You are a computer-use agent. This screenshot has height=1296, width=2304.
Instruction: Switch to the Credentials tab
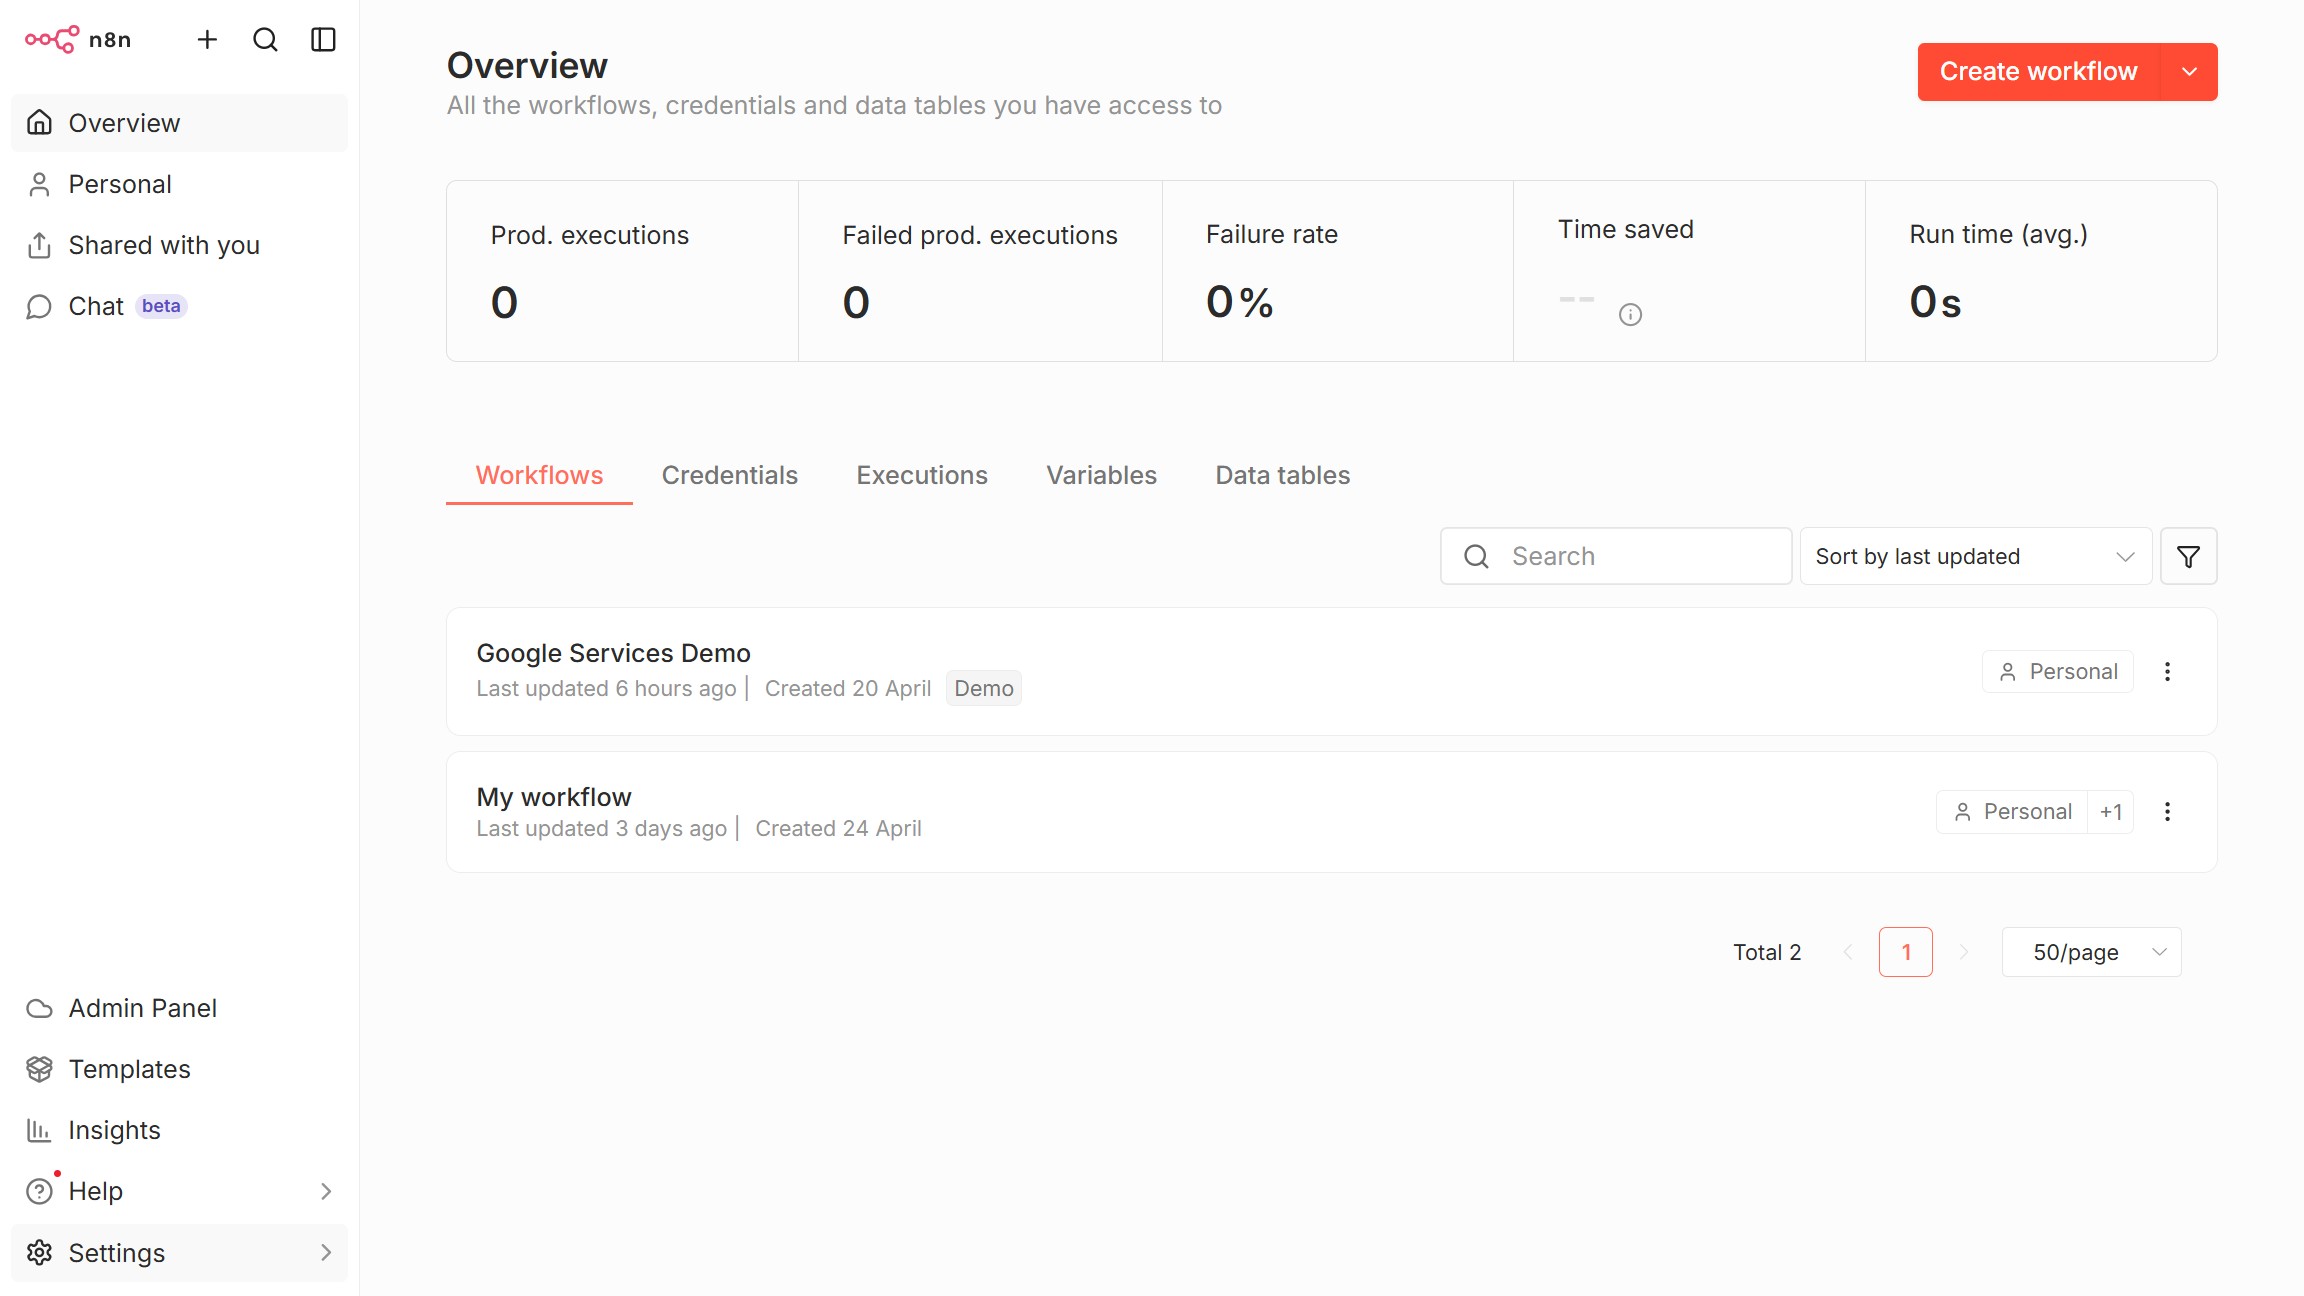729,475
